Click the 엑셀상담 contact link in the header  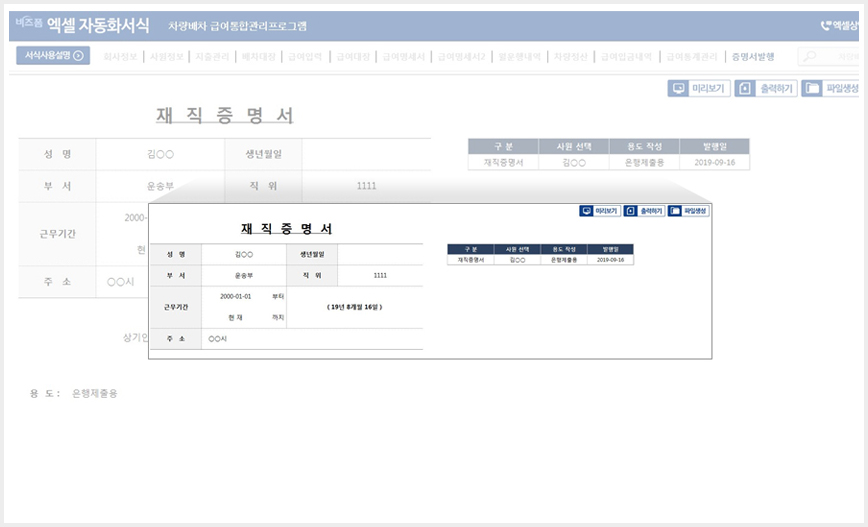pos(840,25)
